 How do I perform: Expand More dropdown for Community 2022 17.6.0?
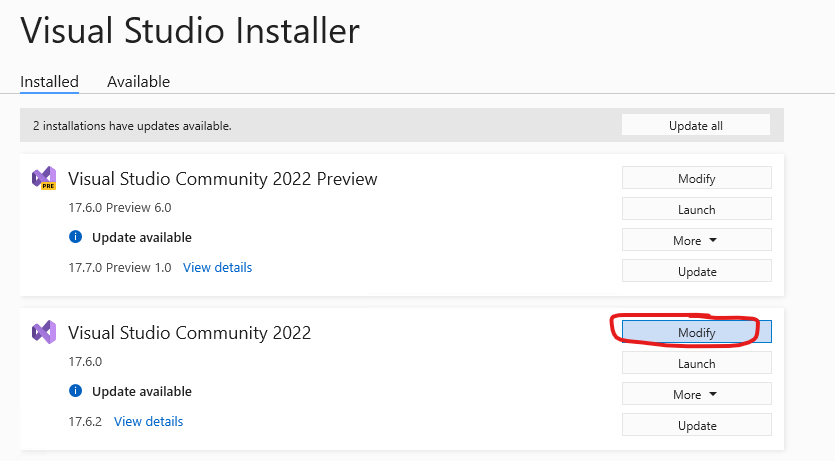click(697, 394)
